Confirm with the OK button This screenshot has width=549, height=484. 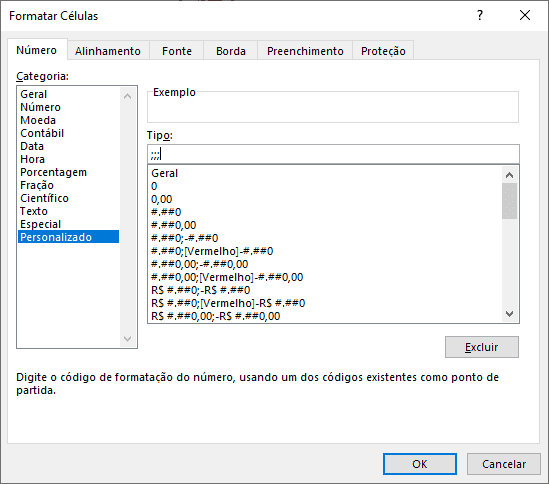coord(419,464)
